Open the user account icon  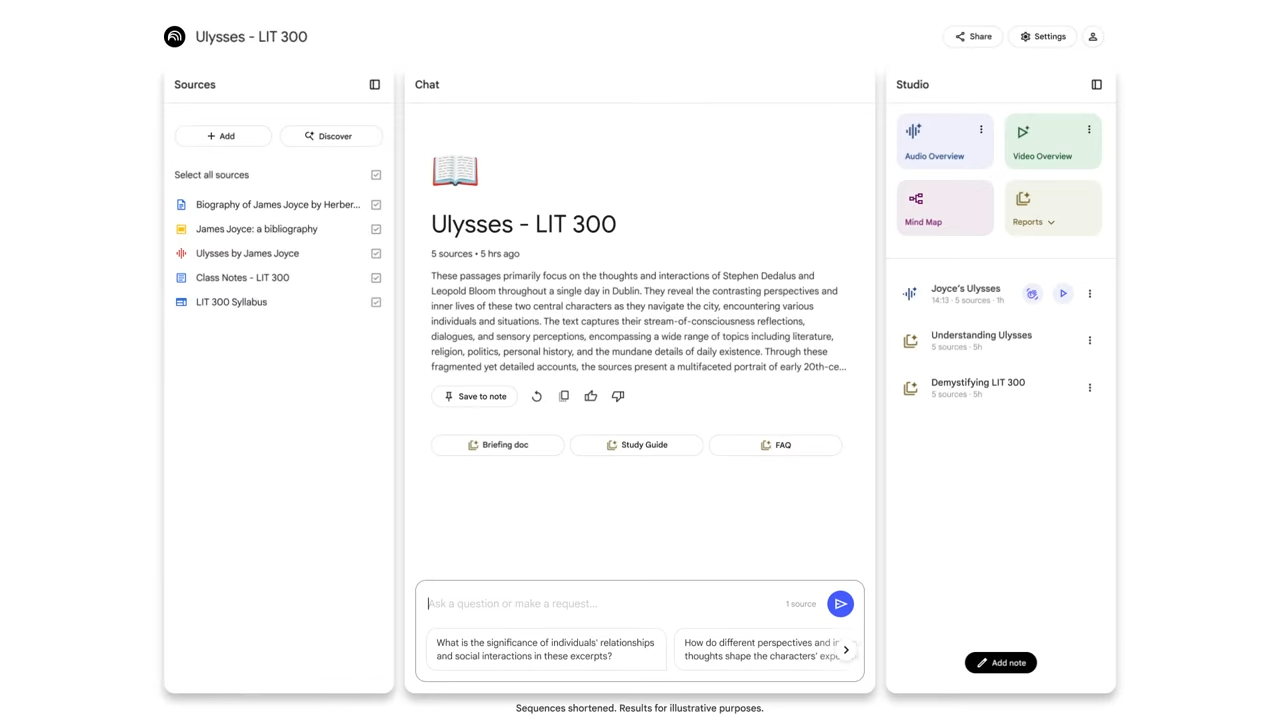pos(1093,37)
